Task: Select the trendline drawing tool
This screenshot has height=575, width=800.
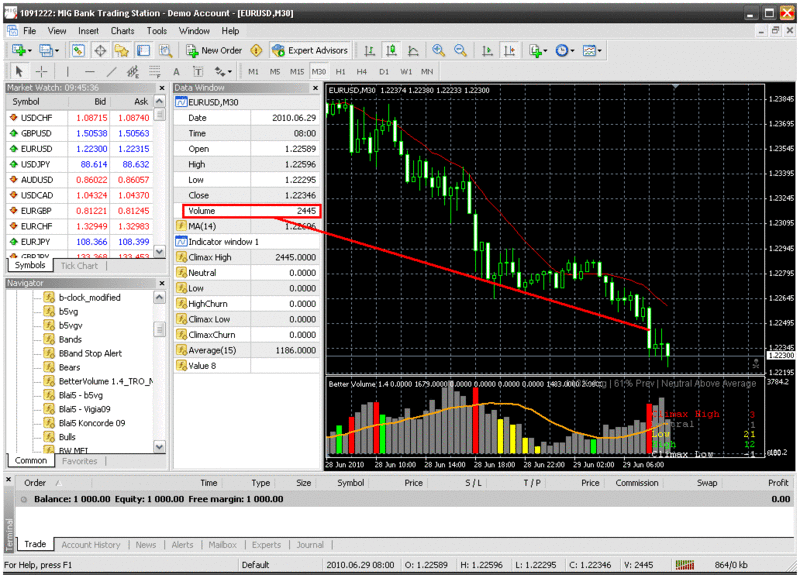Action: 111,72
